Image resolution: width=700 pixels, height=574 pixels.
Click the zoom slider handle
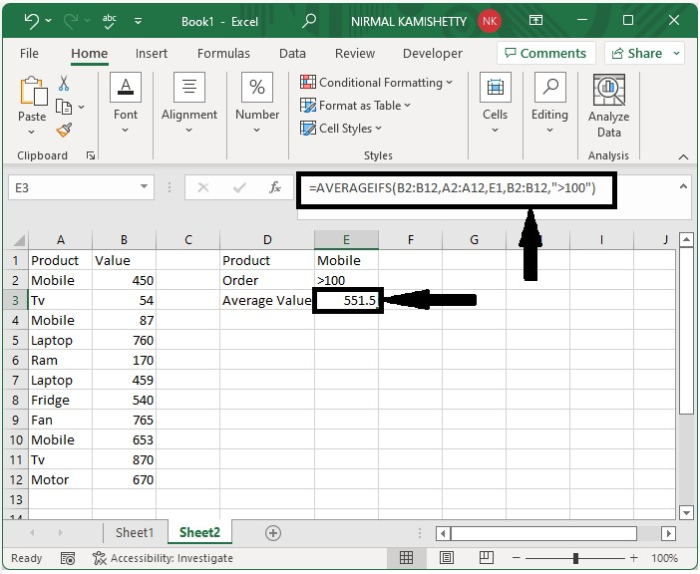[575, 558]
